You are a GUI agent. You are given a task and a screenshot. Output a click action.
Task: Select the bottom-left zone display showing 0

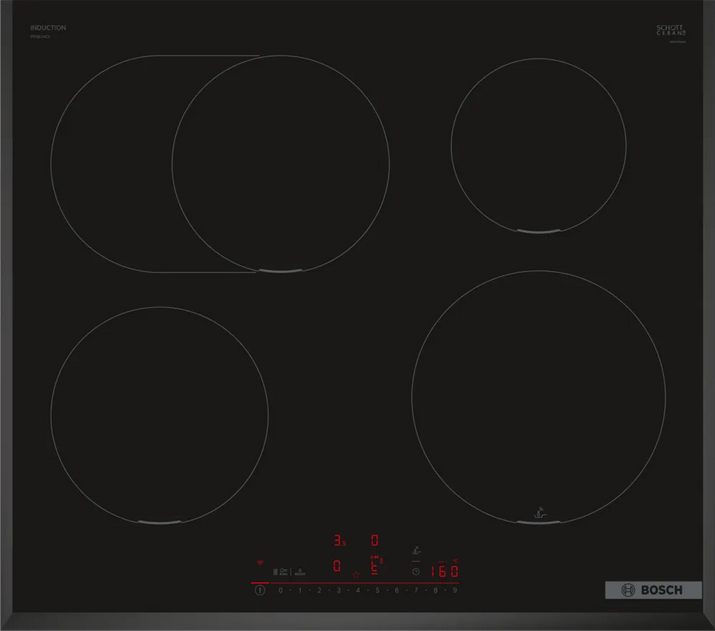tap(338, 567)
